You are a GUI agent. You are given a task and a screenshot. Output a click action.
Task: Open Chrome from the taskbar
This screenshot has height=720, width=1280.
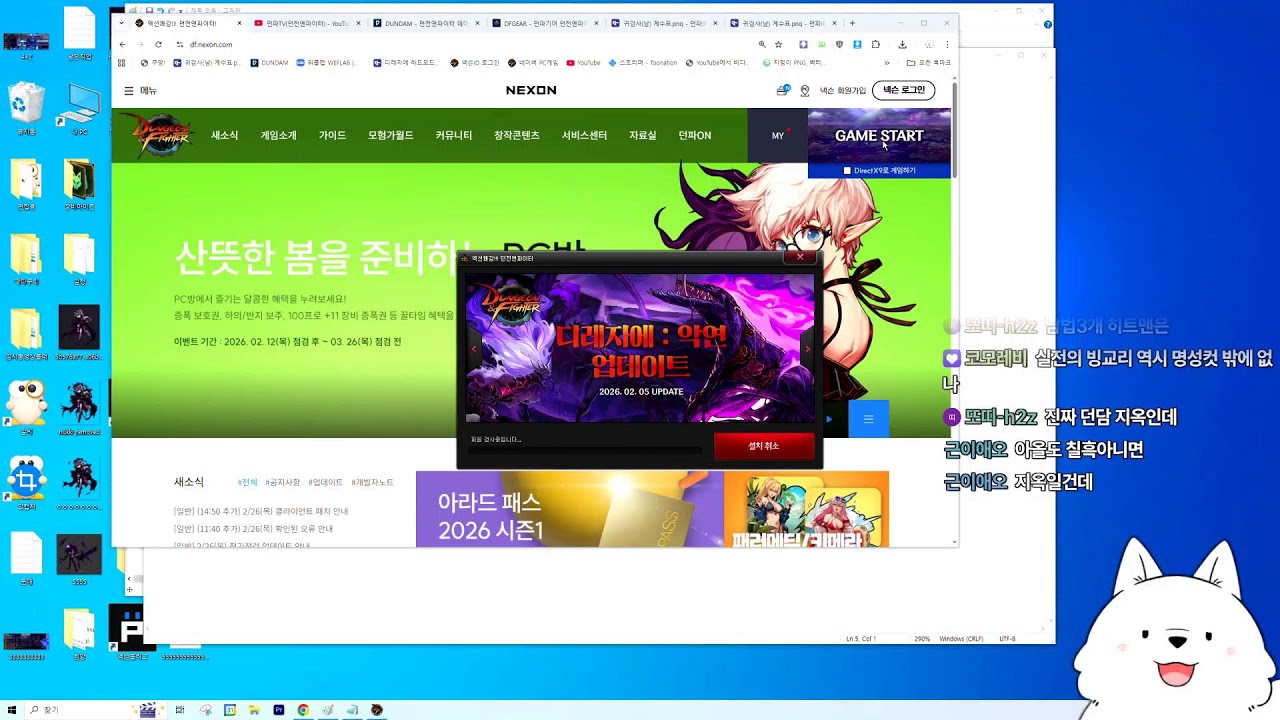point(303,710)
